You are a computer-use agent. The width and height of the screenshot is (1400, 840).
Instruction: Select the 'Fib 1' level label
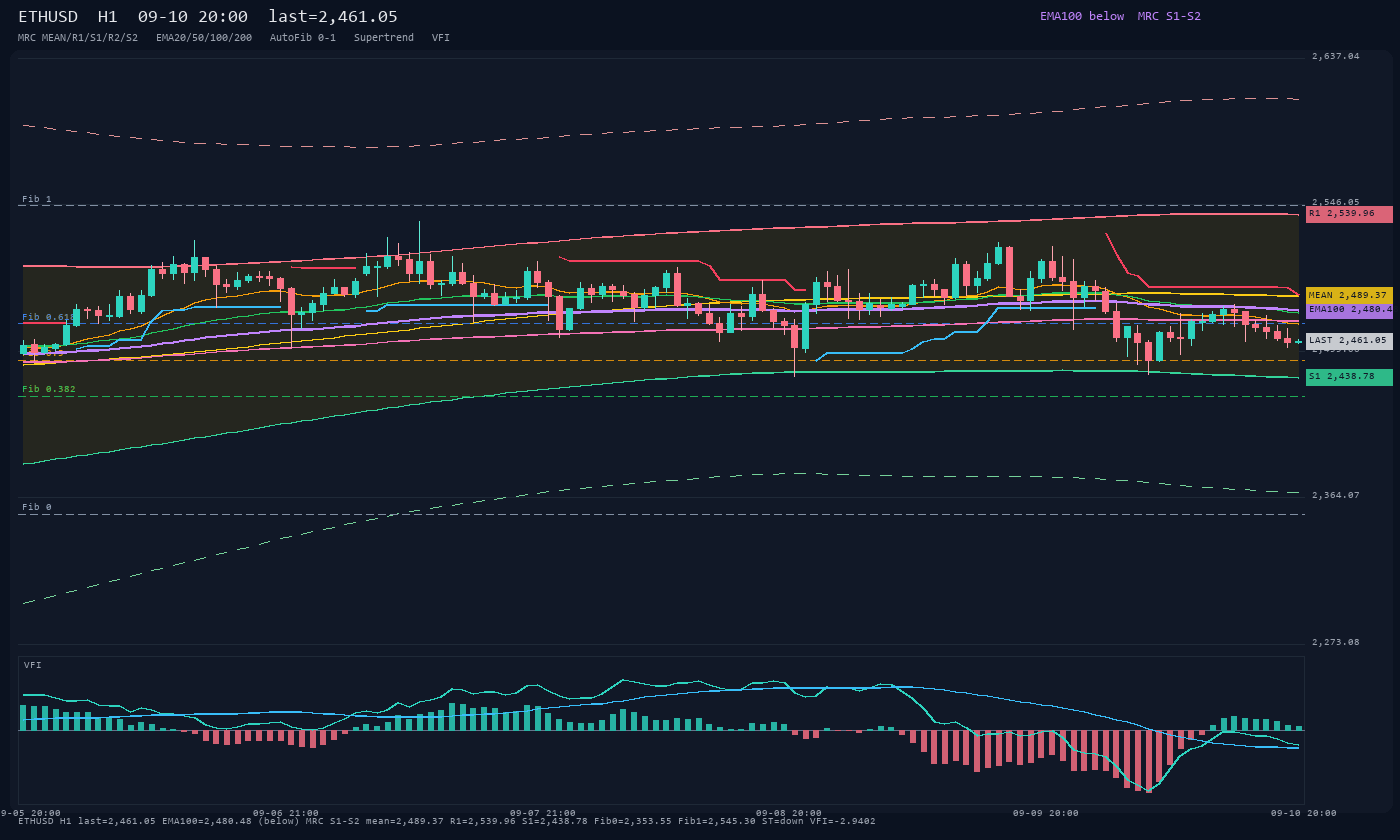[37, 199]
